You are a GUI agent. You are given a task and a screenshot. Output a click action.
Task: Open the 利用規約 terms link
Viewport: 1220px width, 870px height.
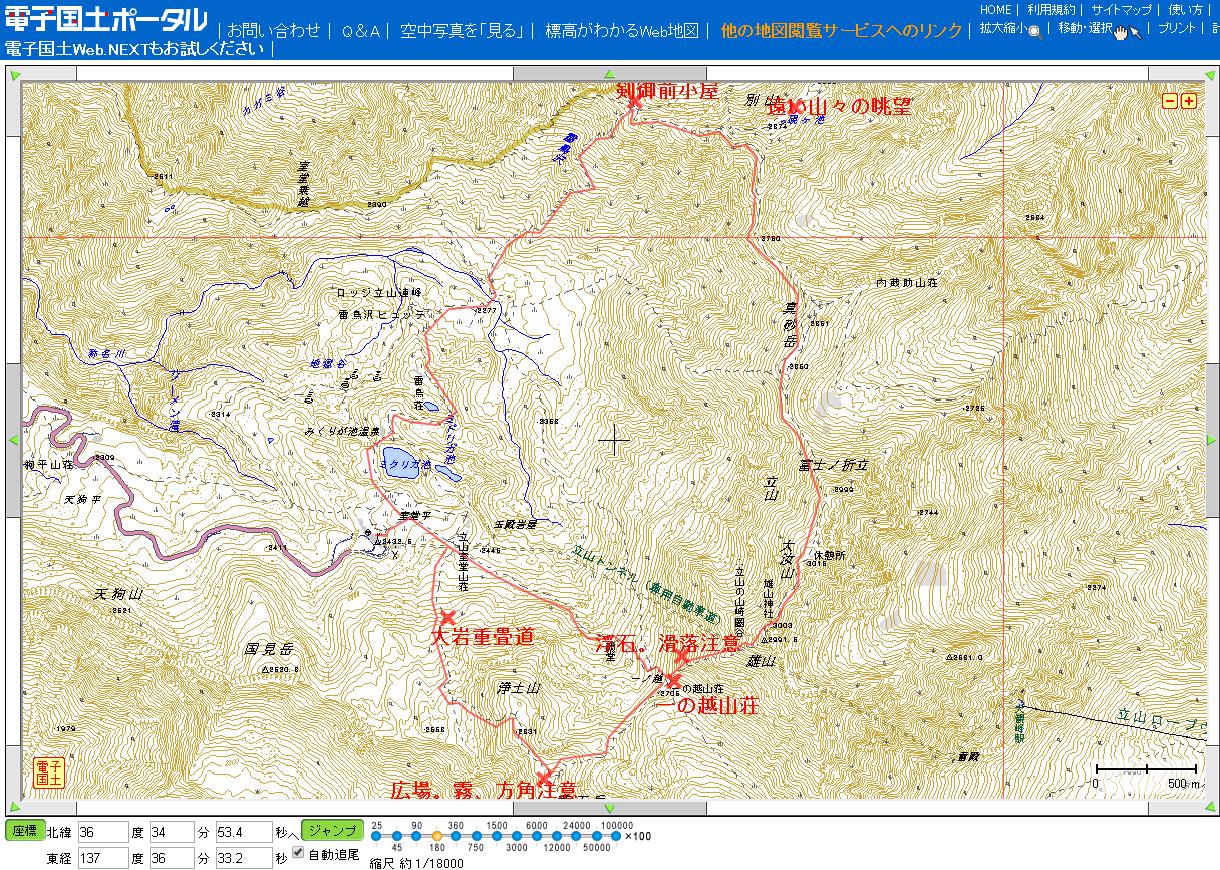tap(1050, 10)
